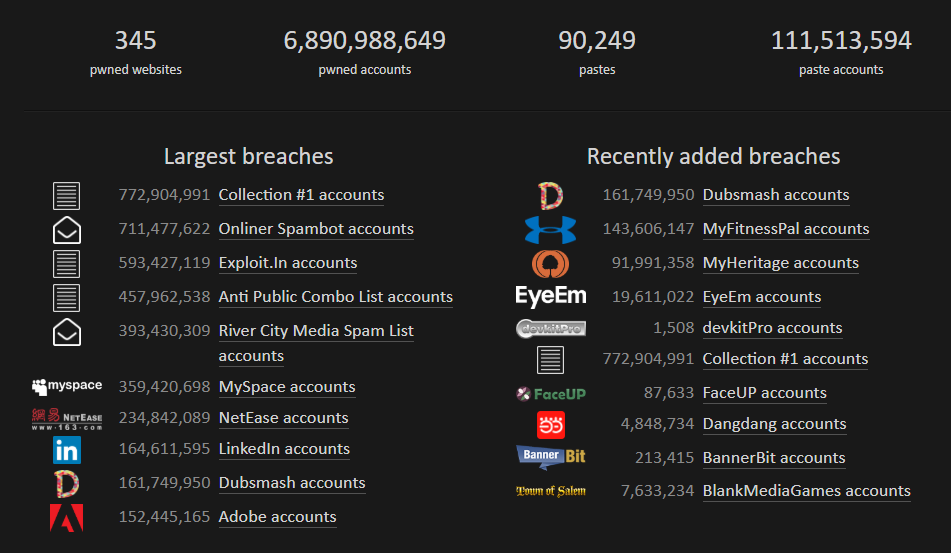Click the MySpace logo
The width and height of the screenshot is (951, 553).
tap(67, 386)
